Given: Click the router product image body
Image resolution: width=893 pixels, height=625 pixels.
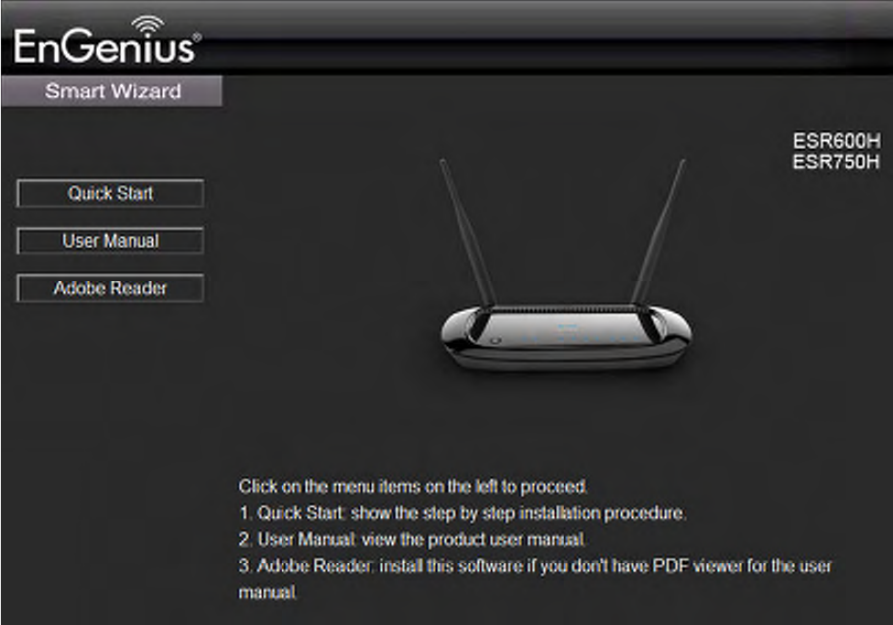Looking at the screenshot, I should pyautogui.click(x=566, y=338).
